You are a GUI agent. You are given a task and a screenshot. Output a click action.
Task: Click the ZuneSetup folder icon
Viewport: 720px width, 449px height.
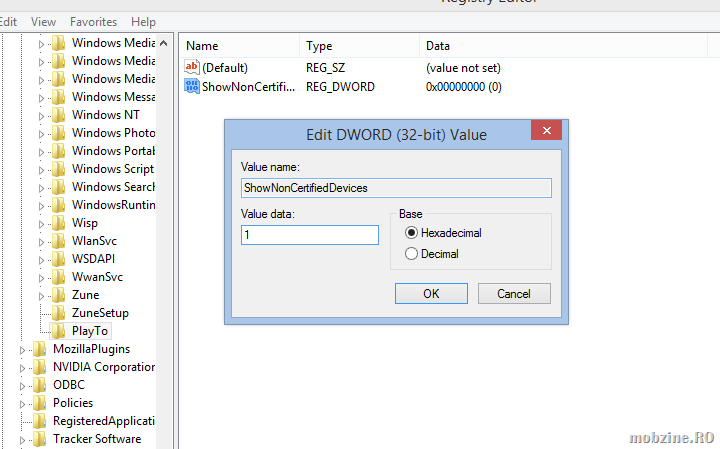click(x=58, y=313)
